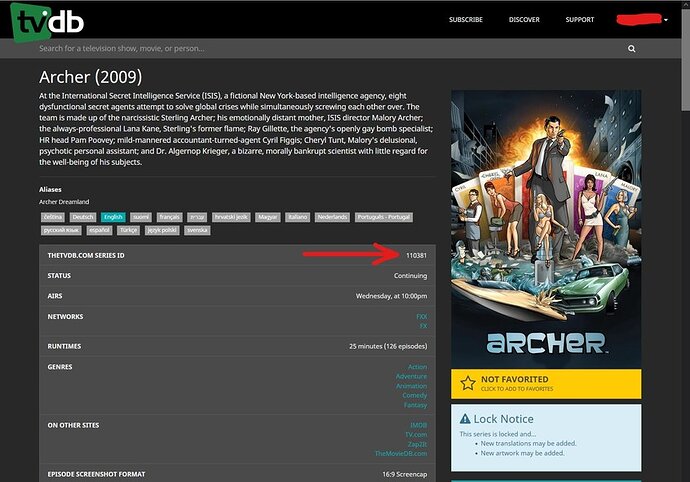The width and height of the screenshot is (690, 482).
Task: Select the français language tab
Action: 169,217
